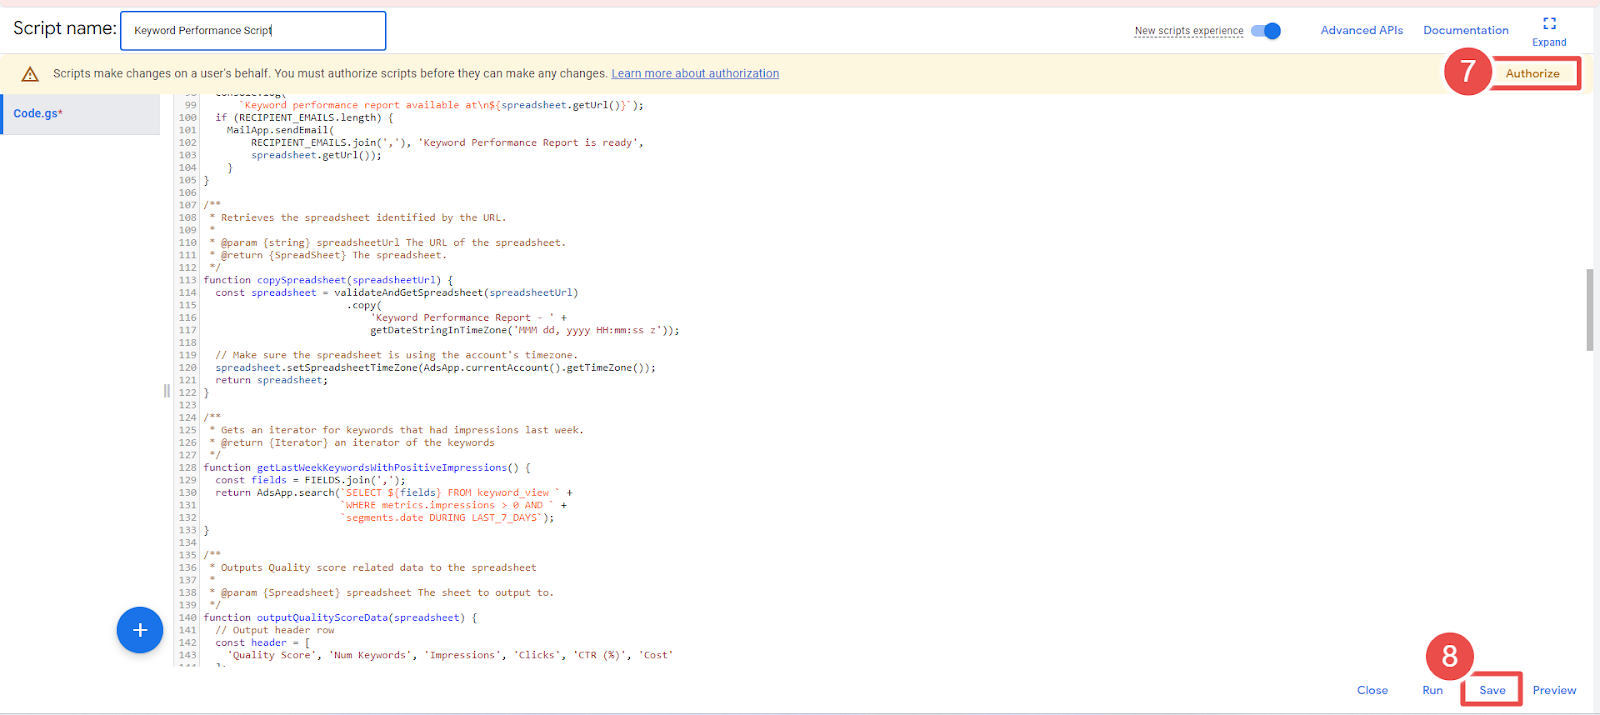
Task: Click the 'WHERE metrics.impressions' query line
Action: point(453,505)
